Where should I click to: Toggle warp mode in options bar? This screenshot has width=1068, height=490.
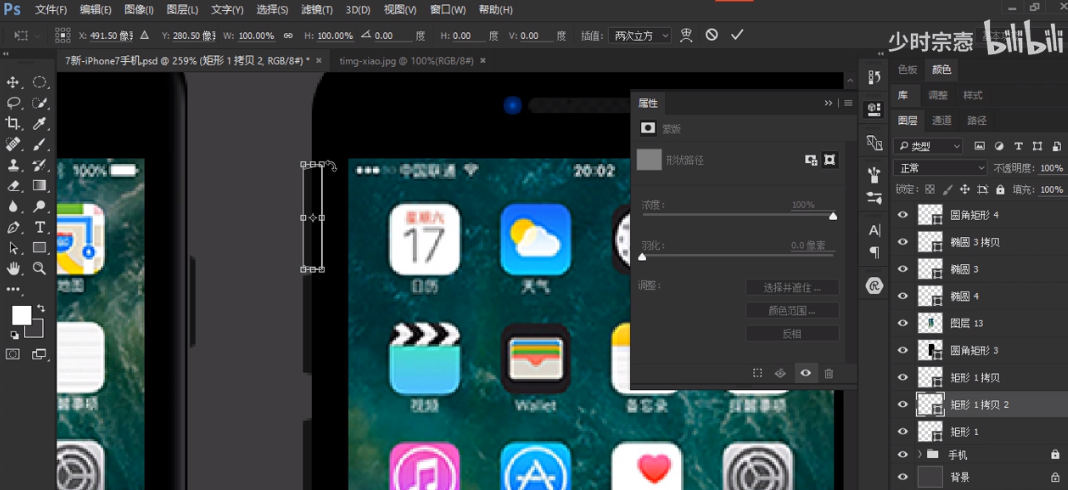[x=687, y=35]
